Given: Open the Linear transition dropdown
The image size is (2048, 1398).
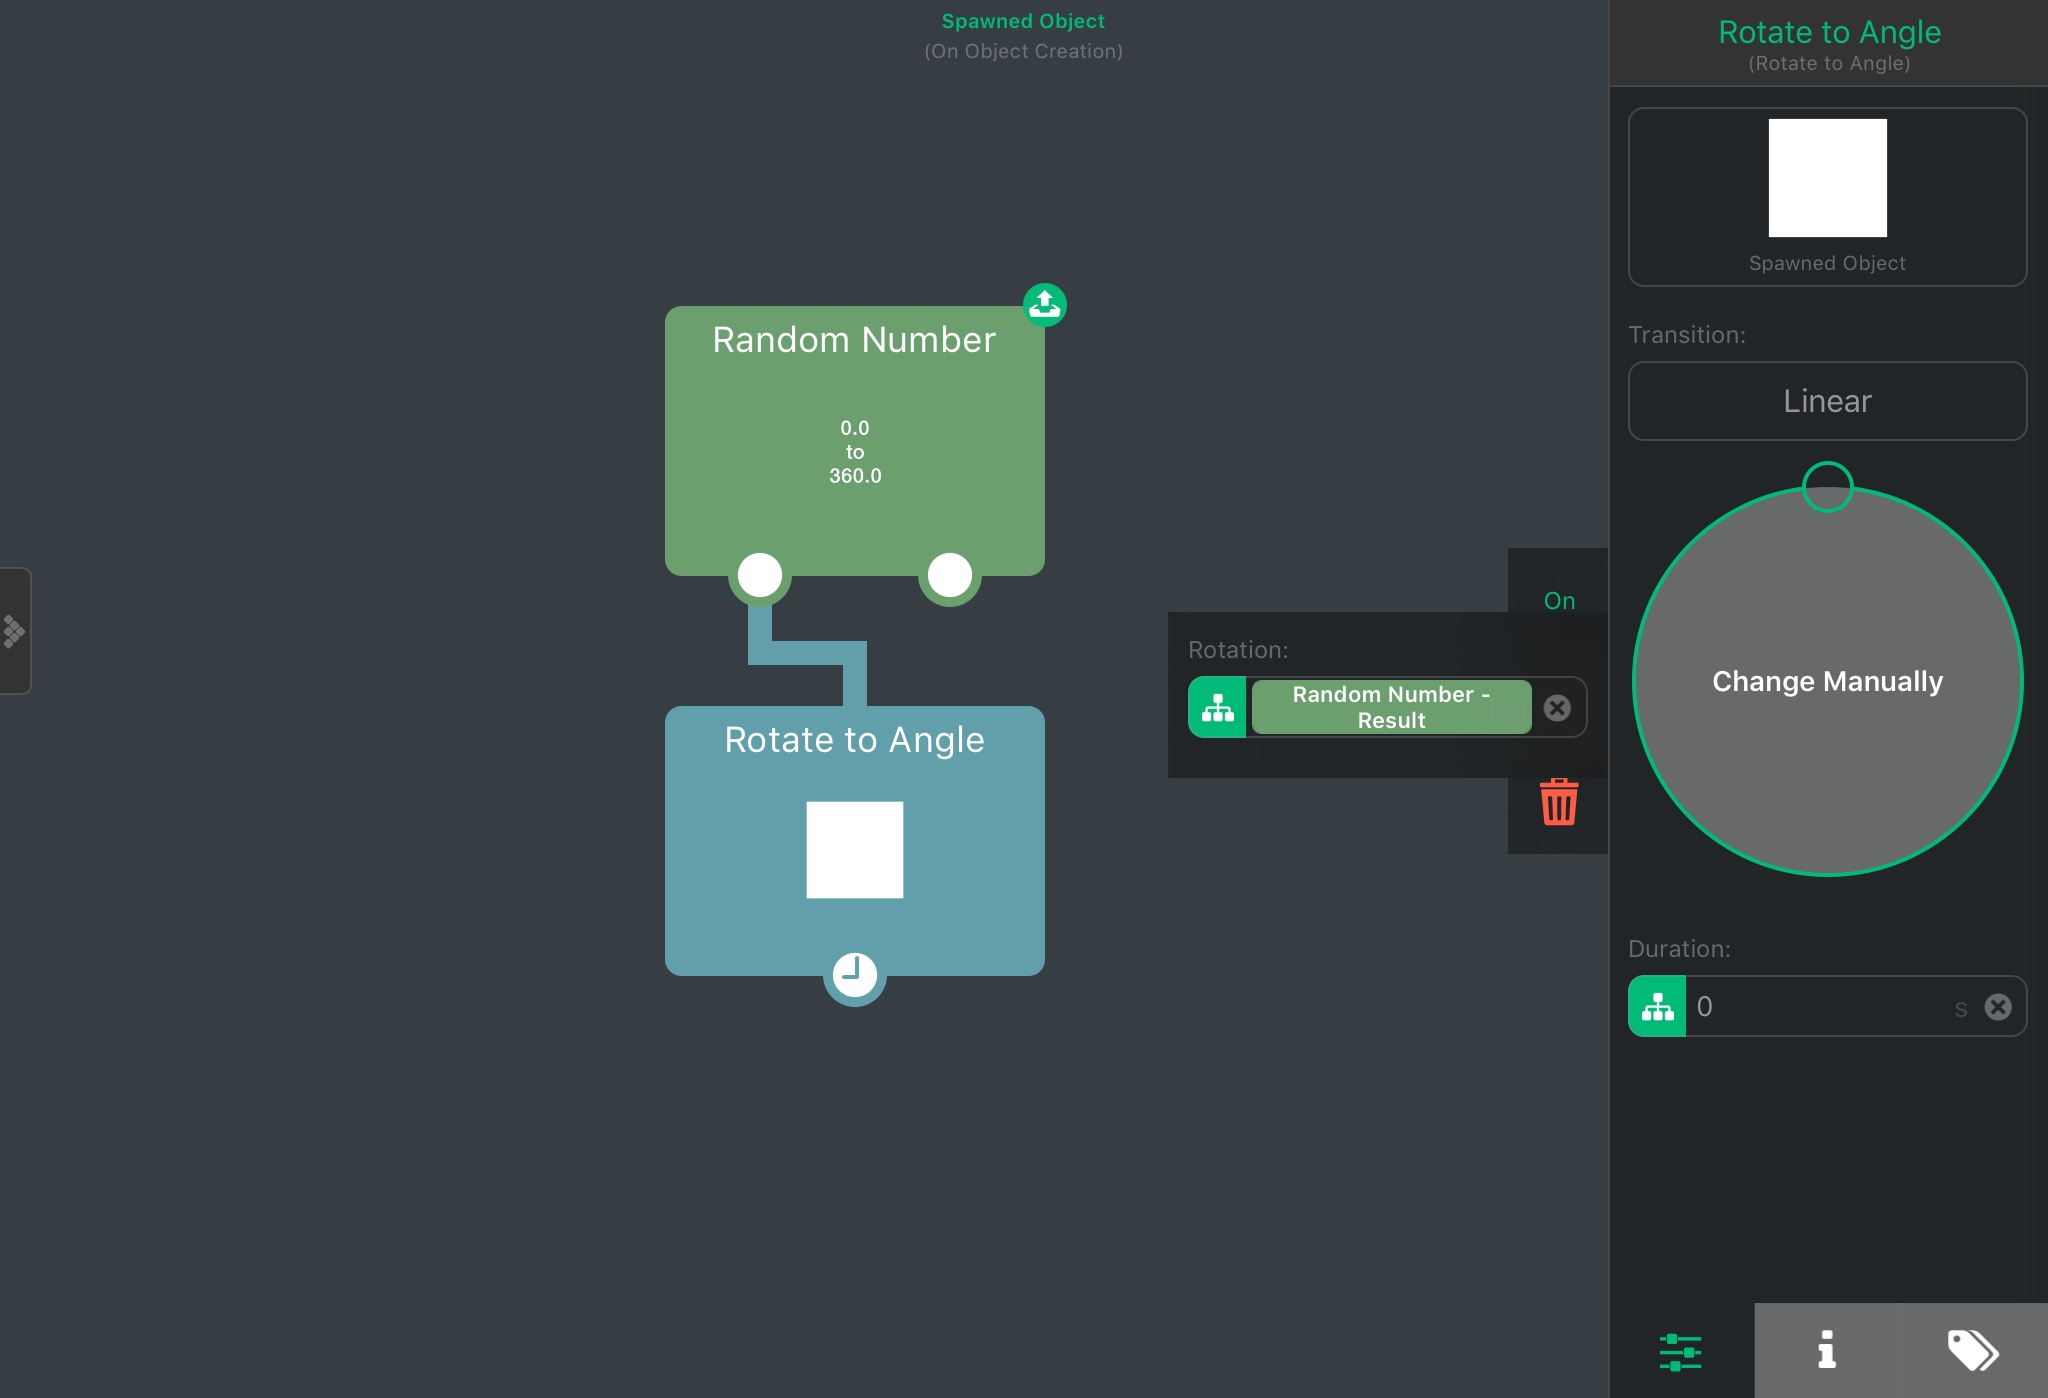Looking at the screenshot, I should tap(1827, 401).
